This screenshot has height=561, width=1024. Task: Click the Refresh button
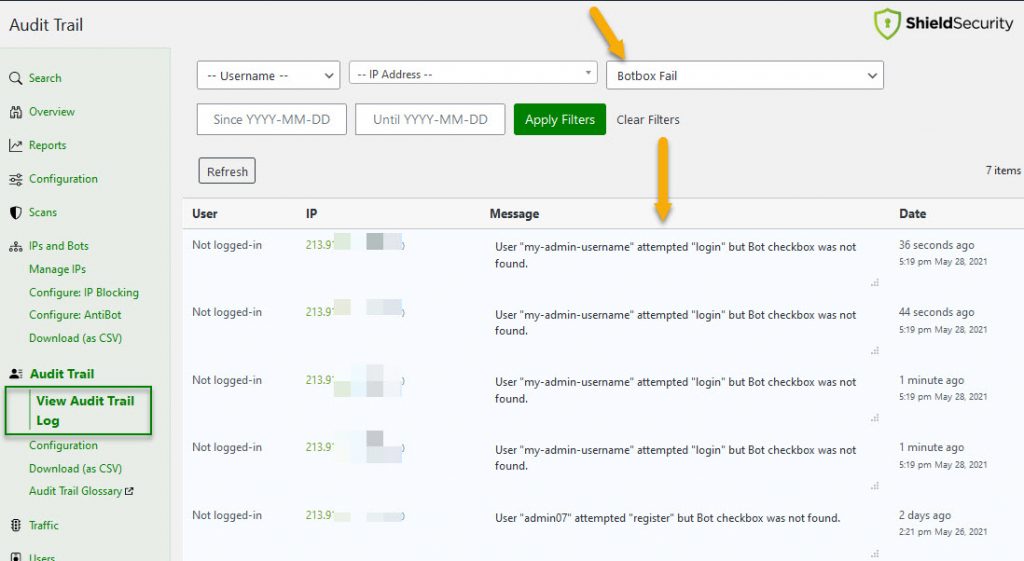(x=227, y=171)
